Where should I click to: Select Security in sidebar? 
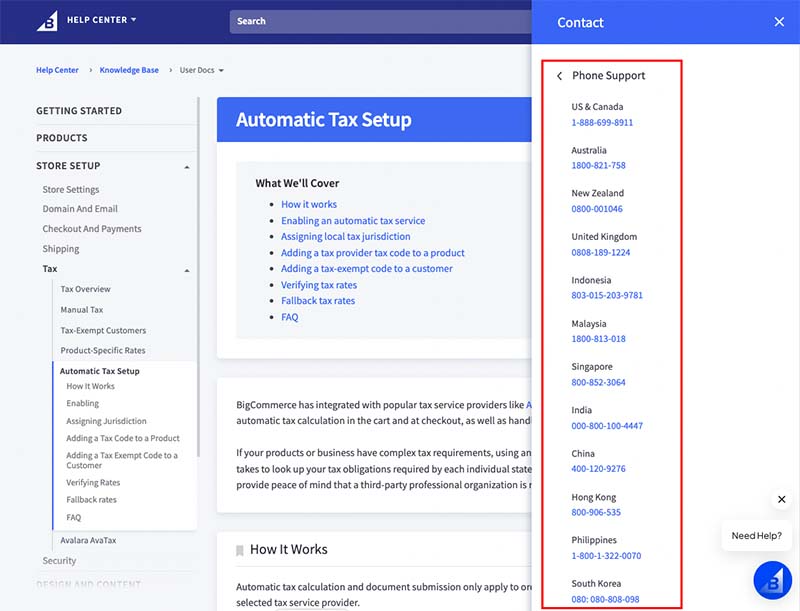(59, 561)
